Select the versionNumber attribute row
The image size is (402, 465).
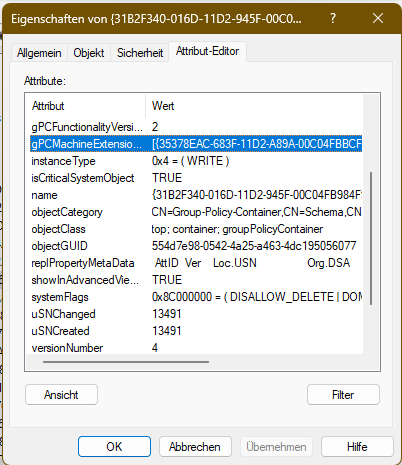click(196, 348)
